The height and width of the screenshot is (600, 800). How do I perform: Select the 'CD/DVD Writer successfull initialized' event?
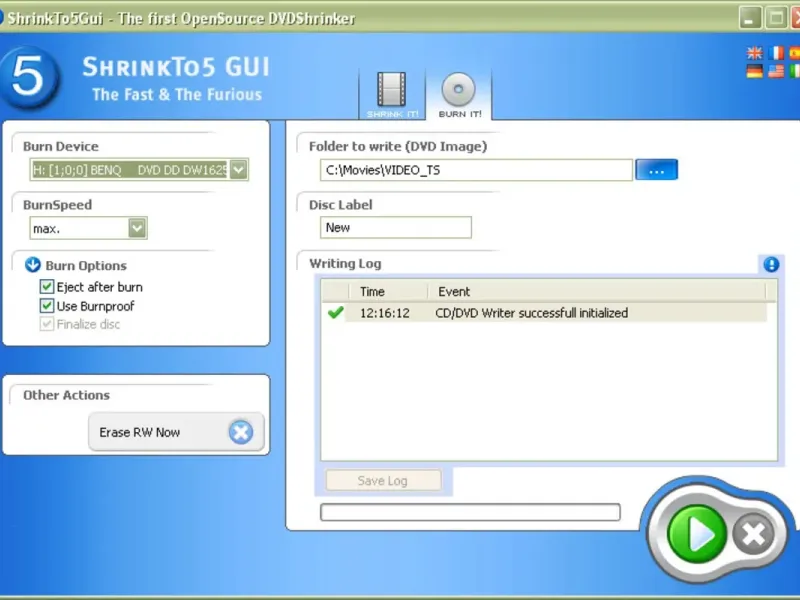click(x=532, y=313)
